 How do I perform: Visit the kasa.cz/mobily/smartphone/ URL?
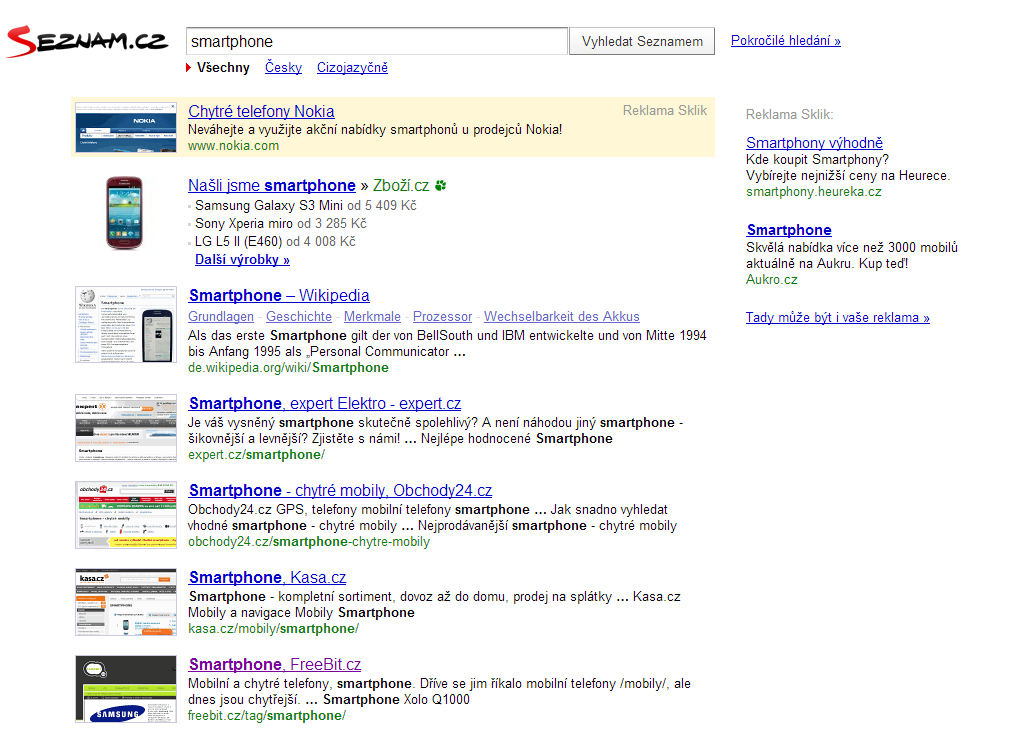(x=273, y=629)
